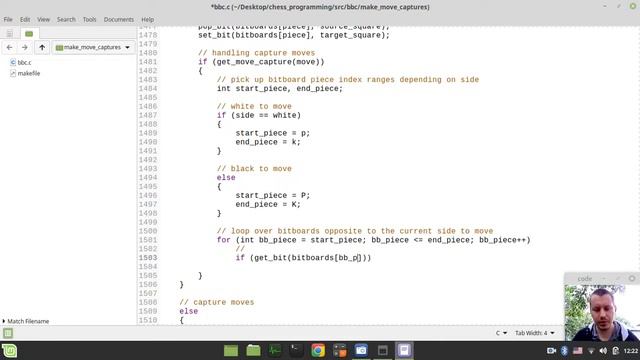Go back in file browser history
Viewport: 640px width, 360px height.
(9, 47)
